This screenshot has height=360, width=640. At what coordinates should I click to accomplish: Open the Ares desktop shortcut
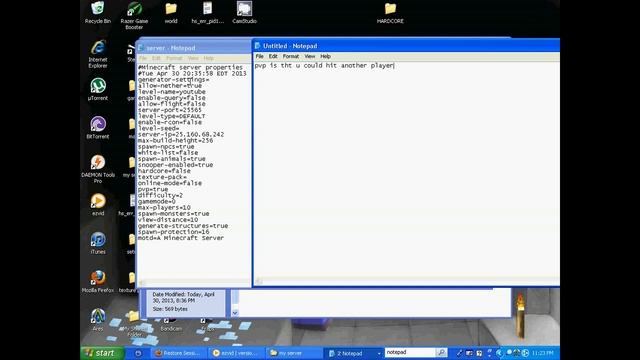pyautogui.click(x=98, y=320)
